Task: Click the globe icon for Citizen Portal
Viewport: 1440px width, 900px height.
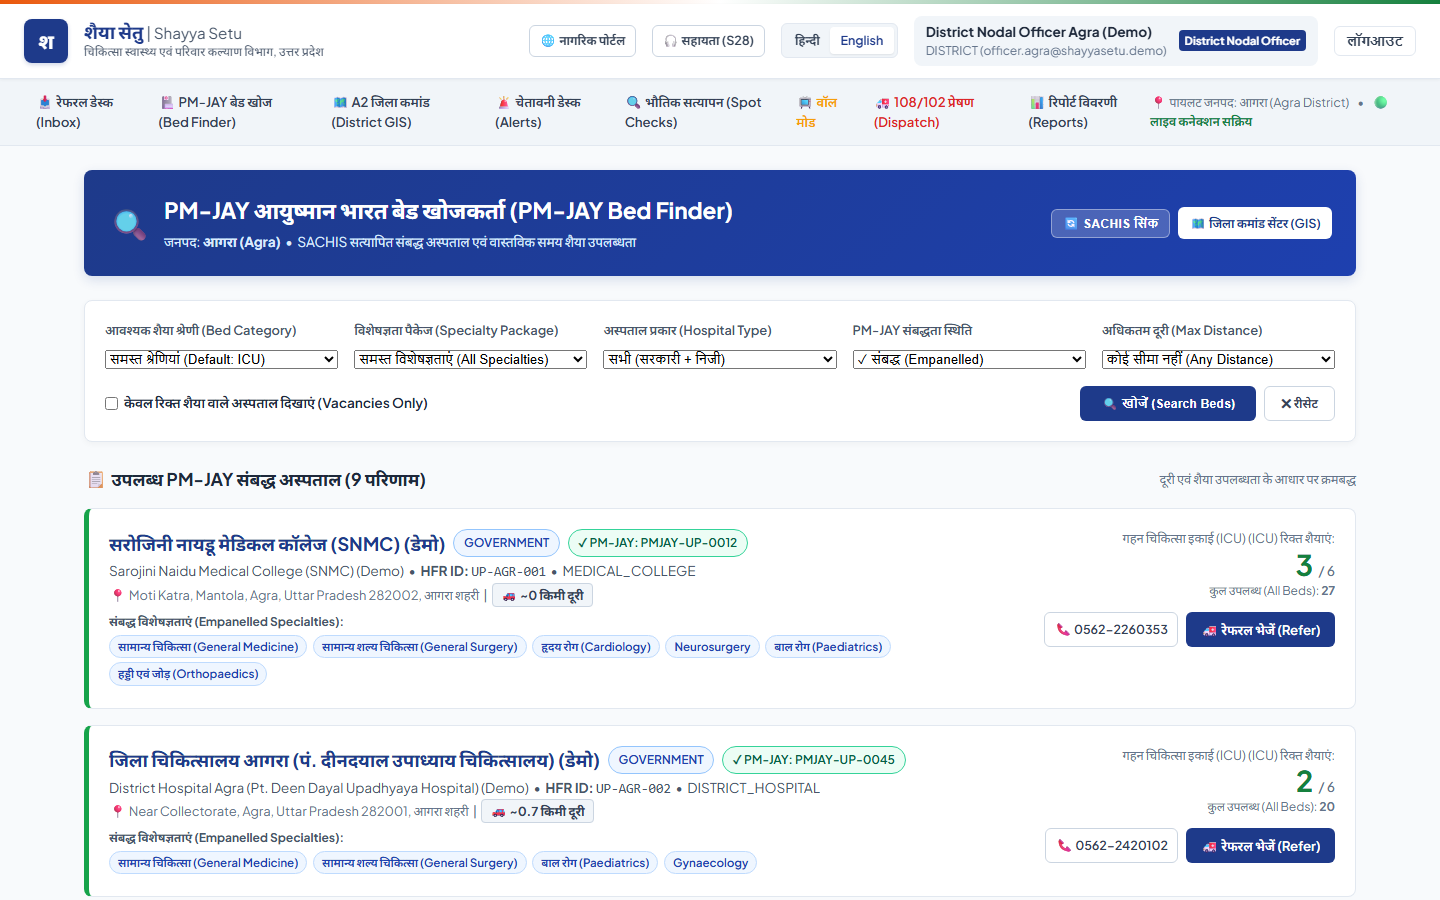Action: click(x=548, y=41)
